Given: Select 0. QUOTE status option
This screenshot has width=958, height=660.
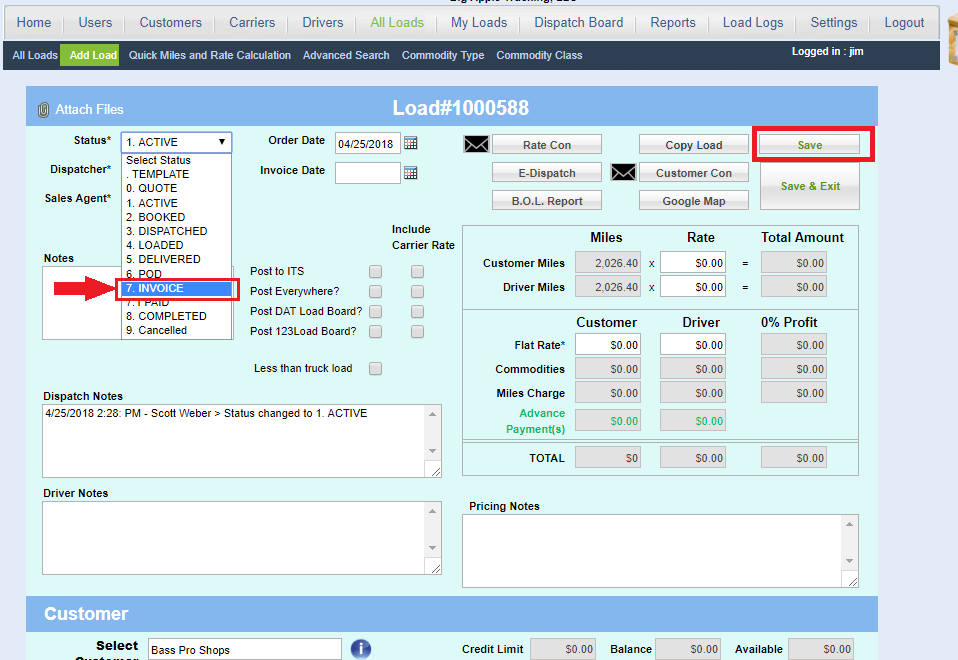Looking at the screenshot, I should coord(177,189).
